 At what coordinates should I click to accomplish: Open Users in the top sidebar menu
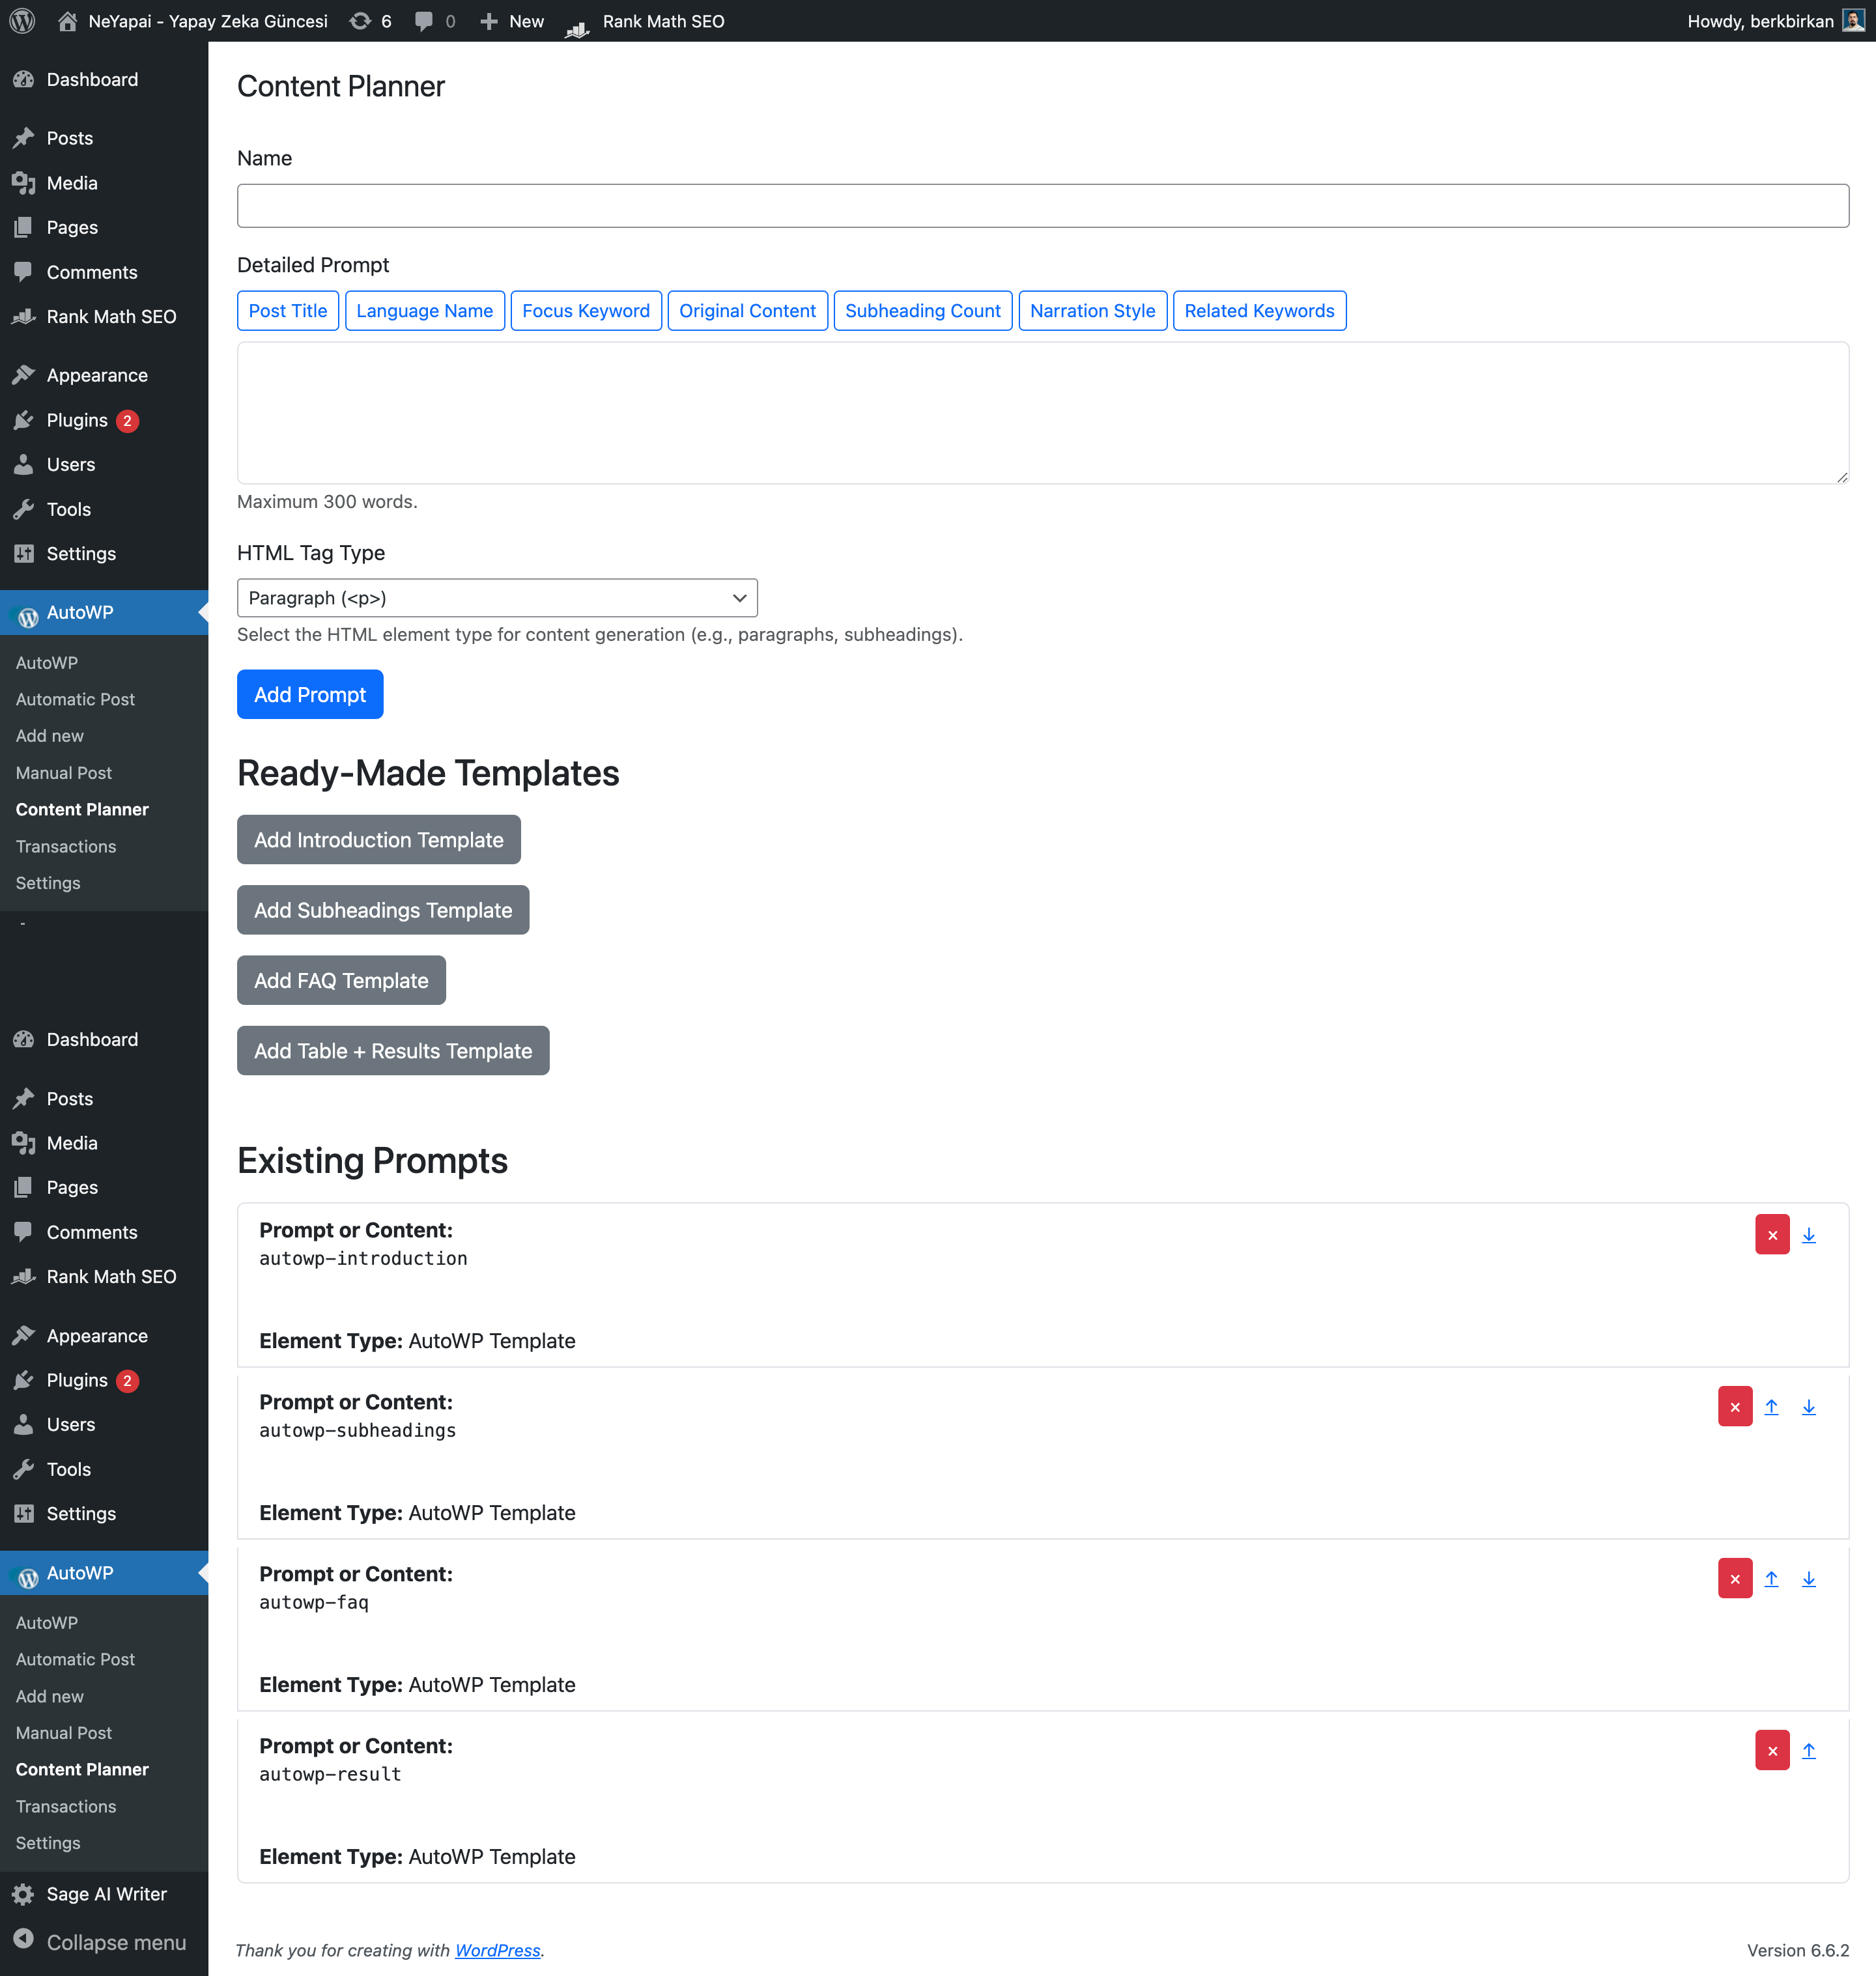104,464
